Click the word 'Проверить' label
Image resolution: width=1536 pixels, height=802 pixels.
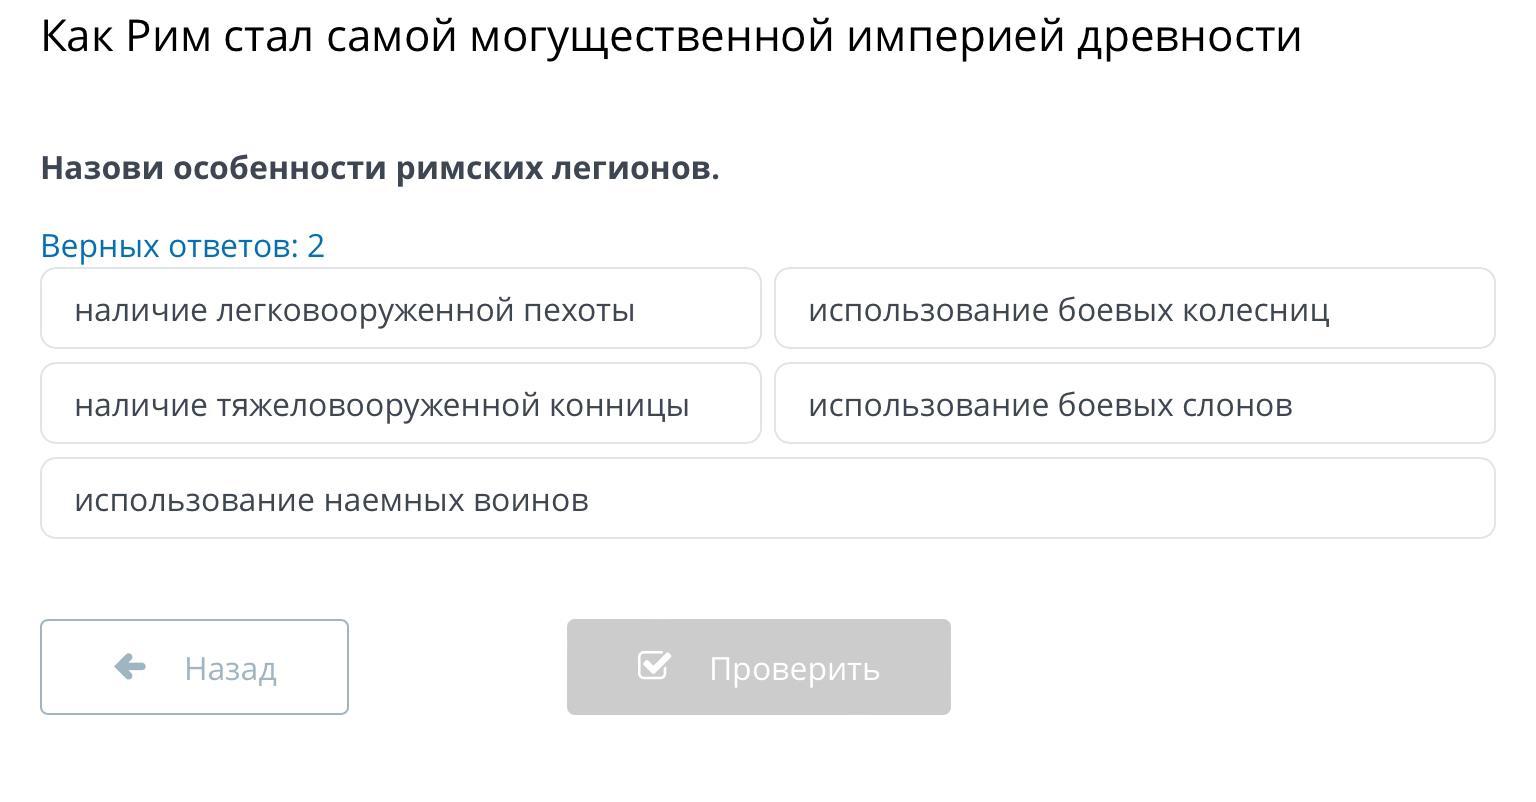coord(795,668)
